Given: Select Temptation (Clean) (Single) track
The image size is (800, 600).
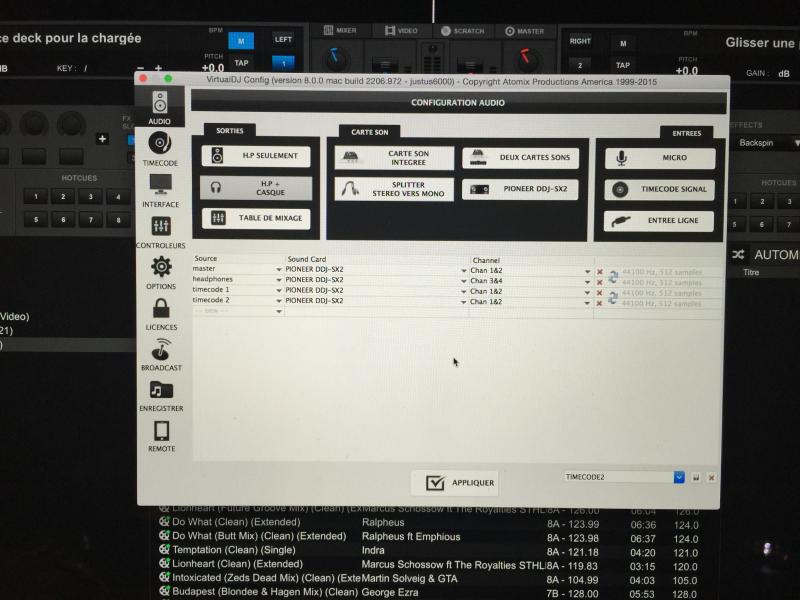Looking at the screenshot, I should 234,550.
